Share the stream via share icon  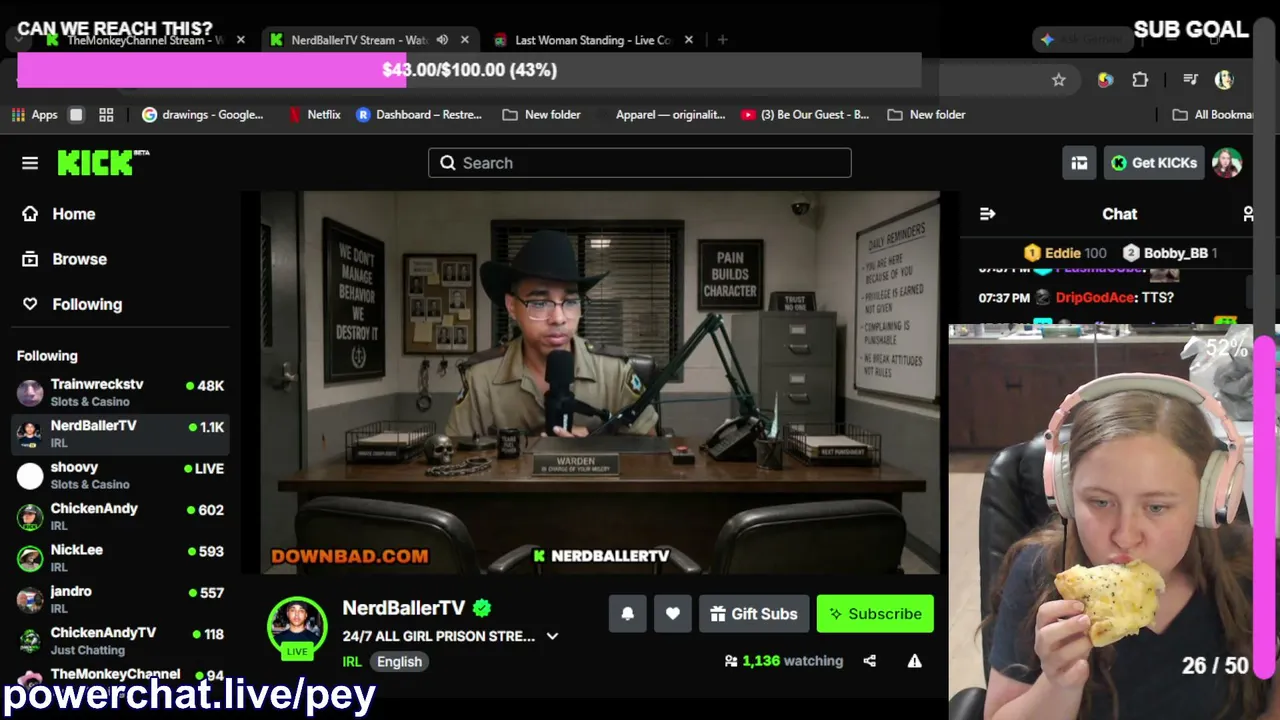pyautogui.click(x=870, y=661)
